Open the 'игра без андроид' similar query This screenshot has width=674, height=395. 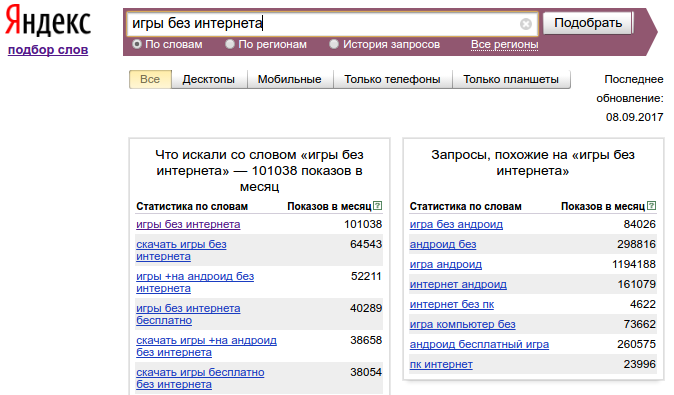456,224
